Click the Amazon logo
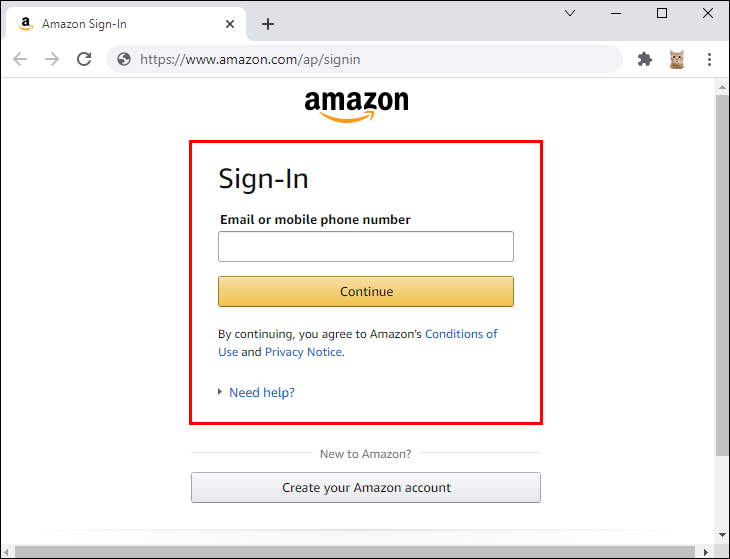 click(x=357, y=106)
